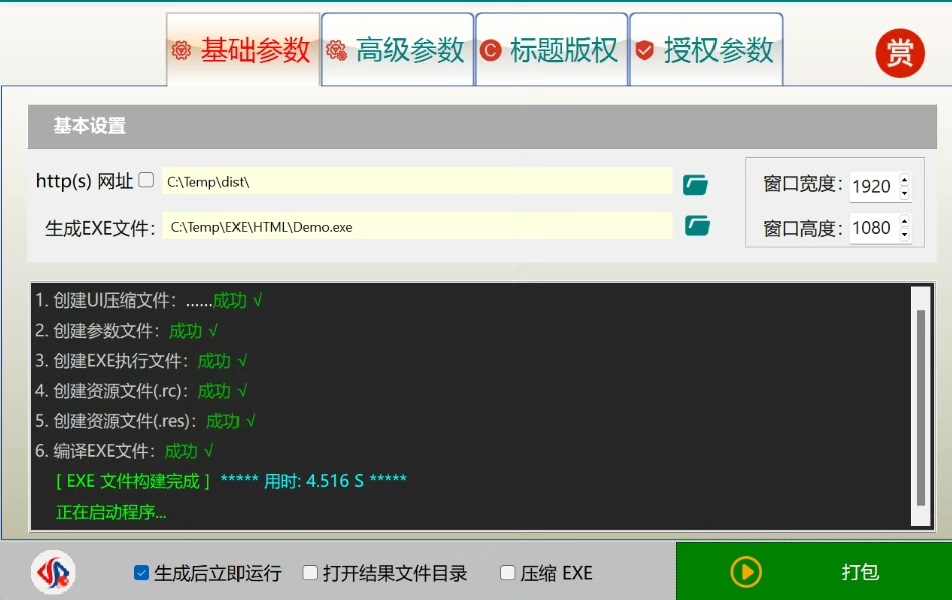Click the shield icon on the 授权参数 tab

645,50
